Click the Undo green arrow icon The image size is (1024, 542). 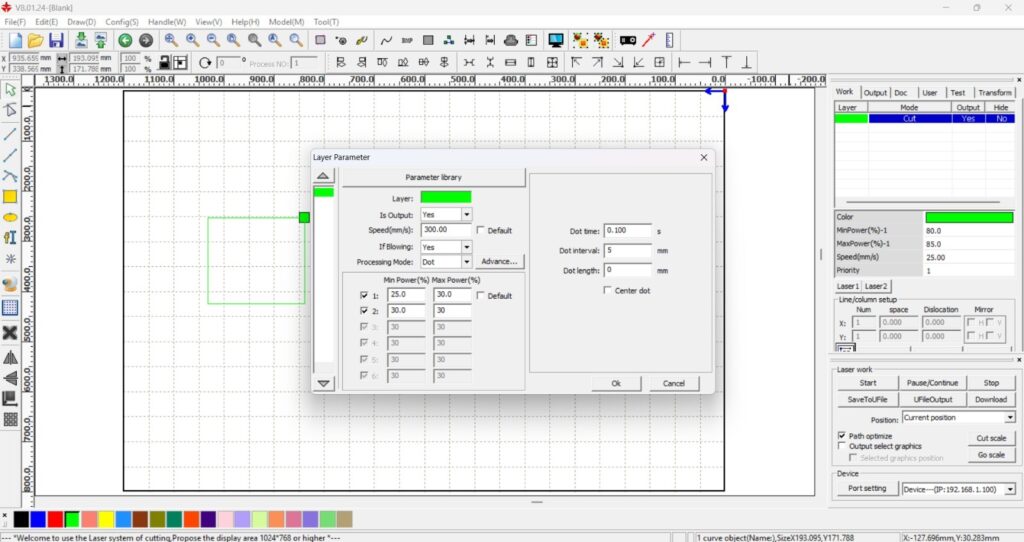tap(125, 40)
